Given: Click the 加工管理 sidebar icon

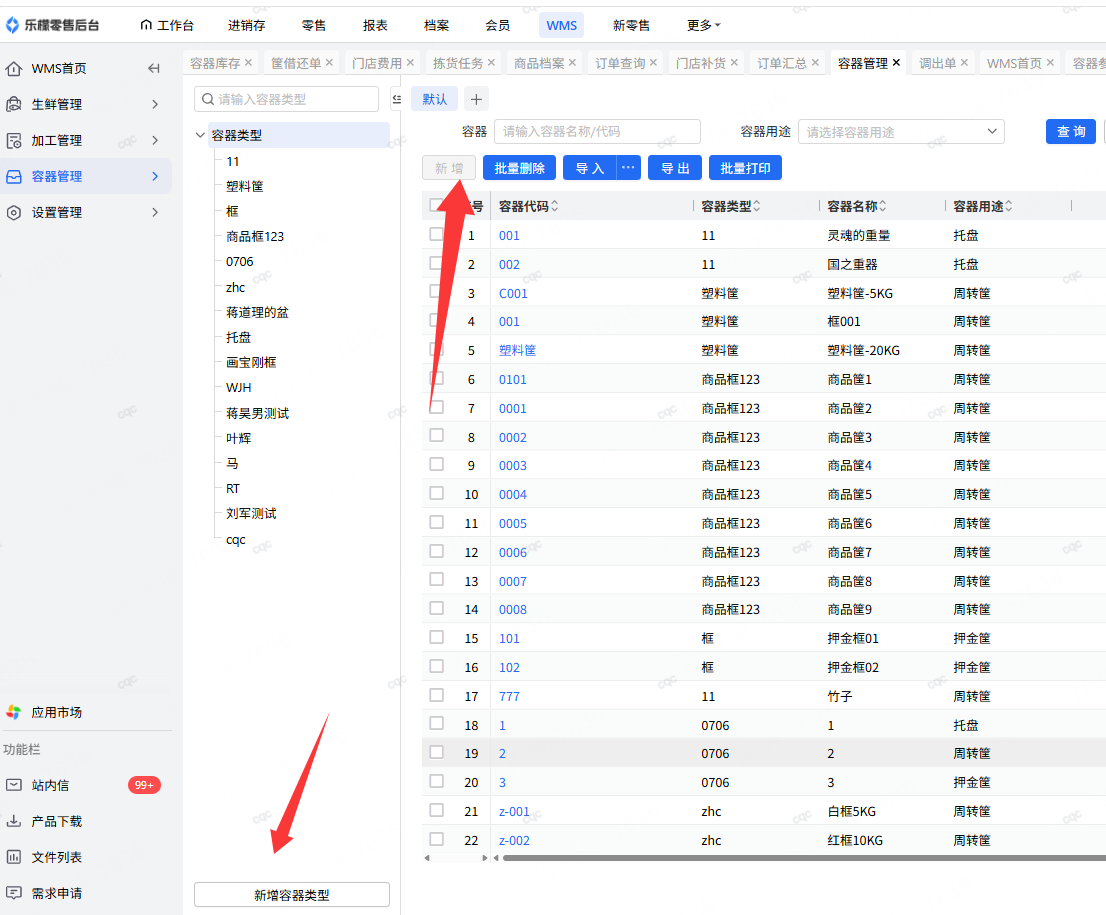Looking at the screenshot, I should pyautogui.click(x=13, y=140).
